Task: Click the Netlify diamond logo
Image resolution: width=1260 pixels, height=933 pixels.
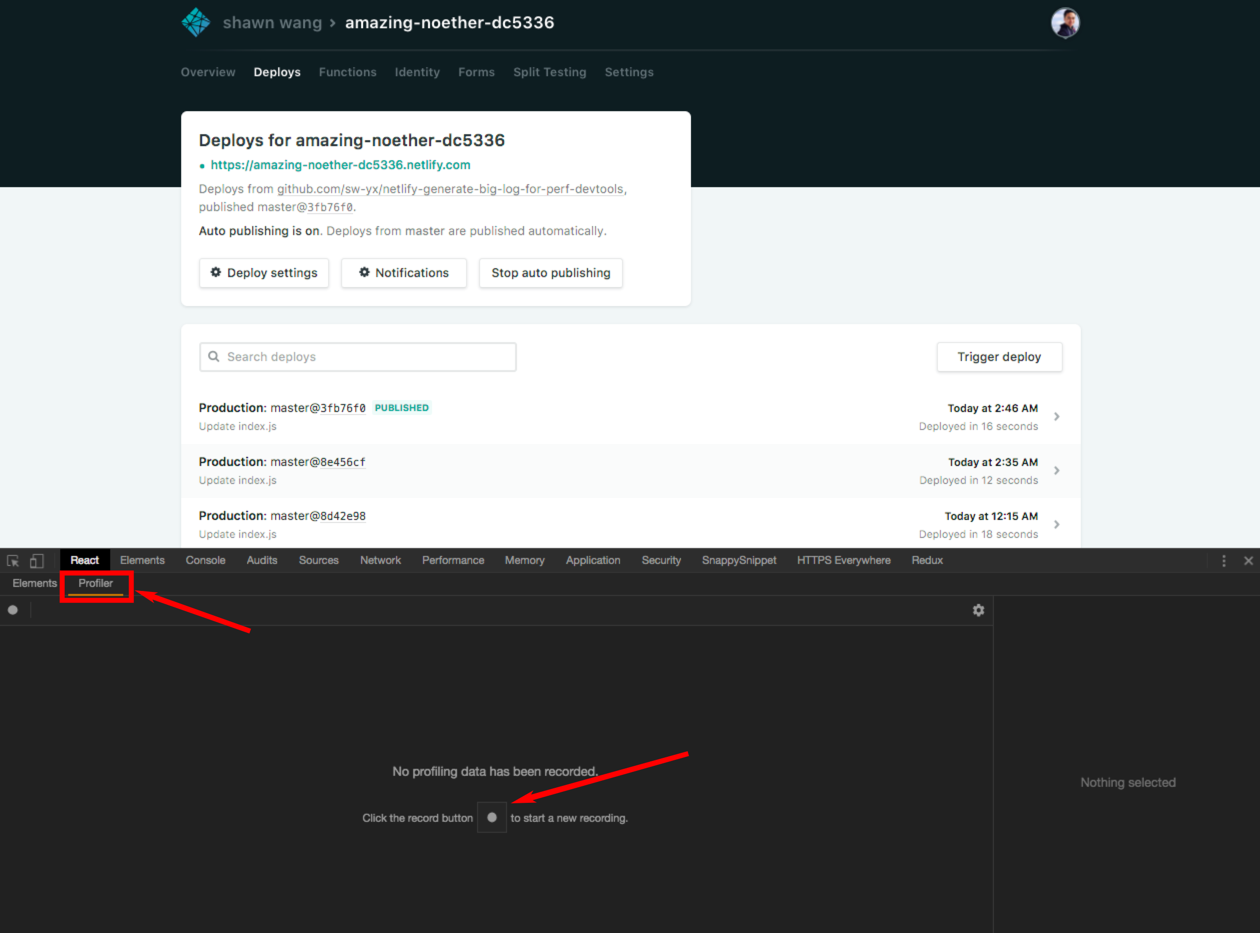Action: click(196, 21)
